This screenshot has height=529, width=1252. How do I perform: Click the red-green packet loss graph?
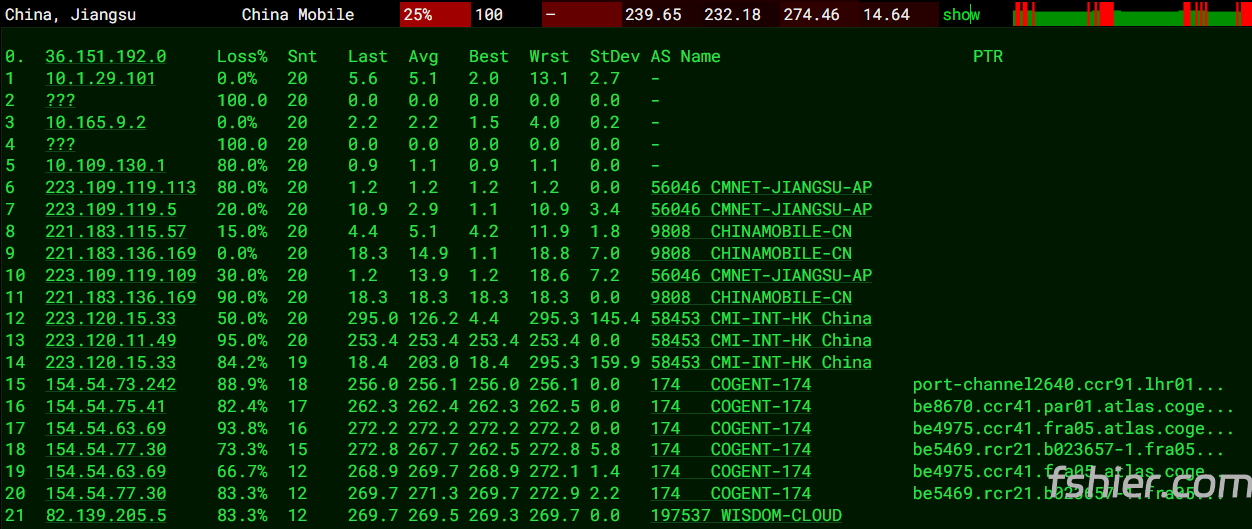click(x=1128, y=15)
